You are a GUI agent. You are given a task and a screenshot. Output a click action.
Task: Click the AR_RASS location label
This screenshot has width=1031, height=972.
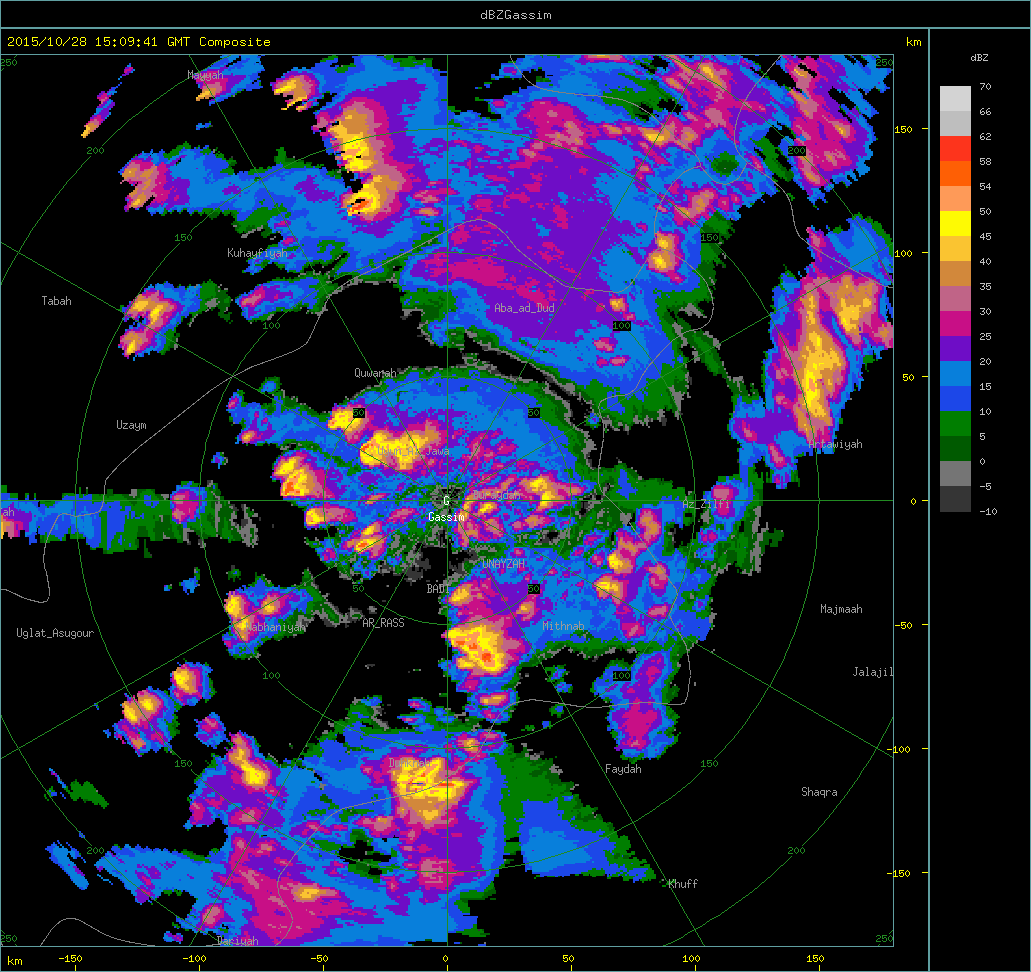pos(383,622)
